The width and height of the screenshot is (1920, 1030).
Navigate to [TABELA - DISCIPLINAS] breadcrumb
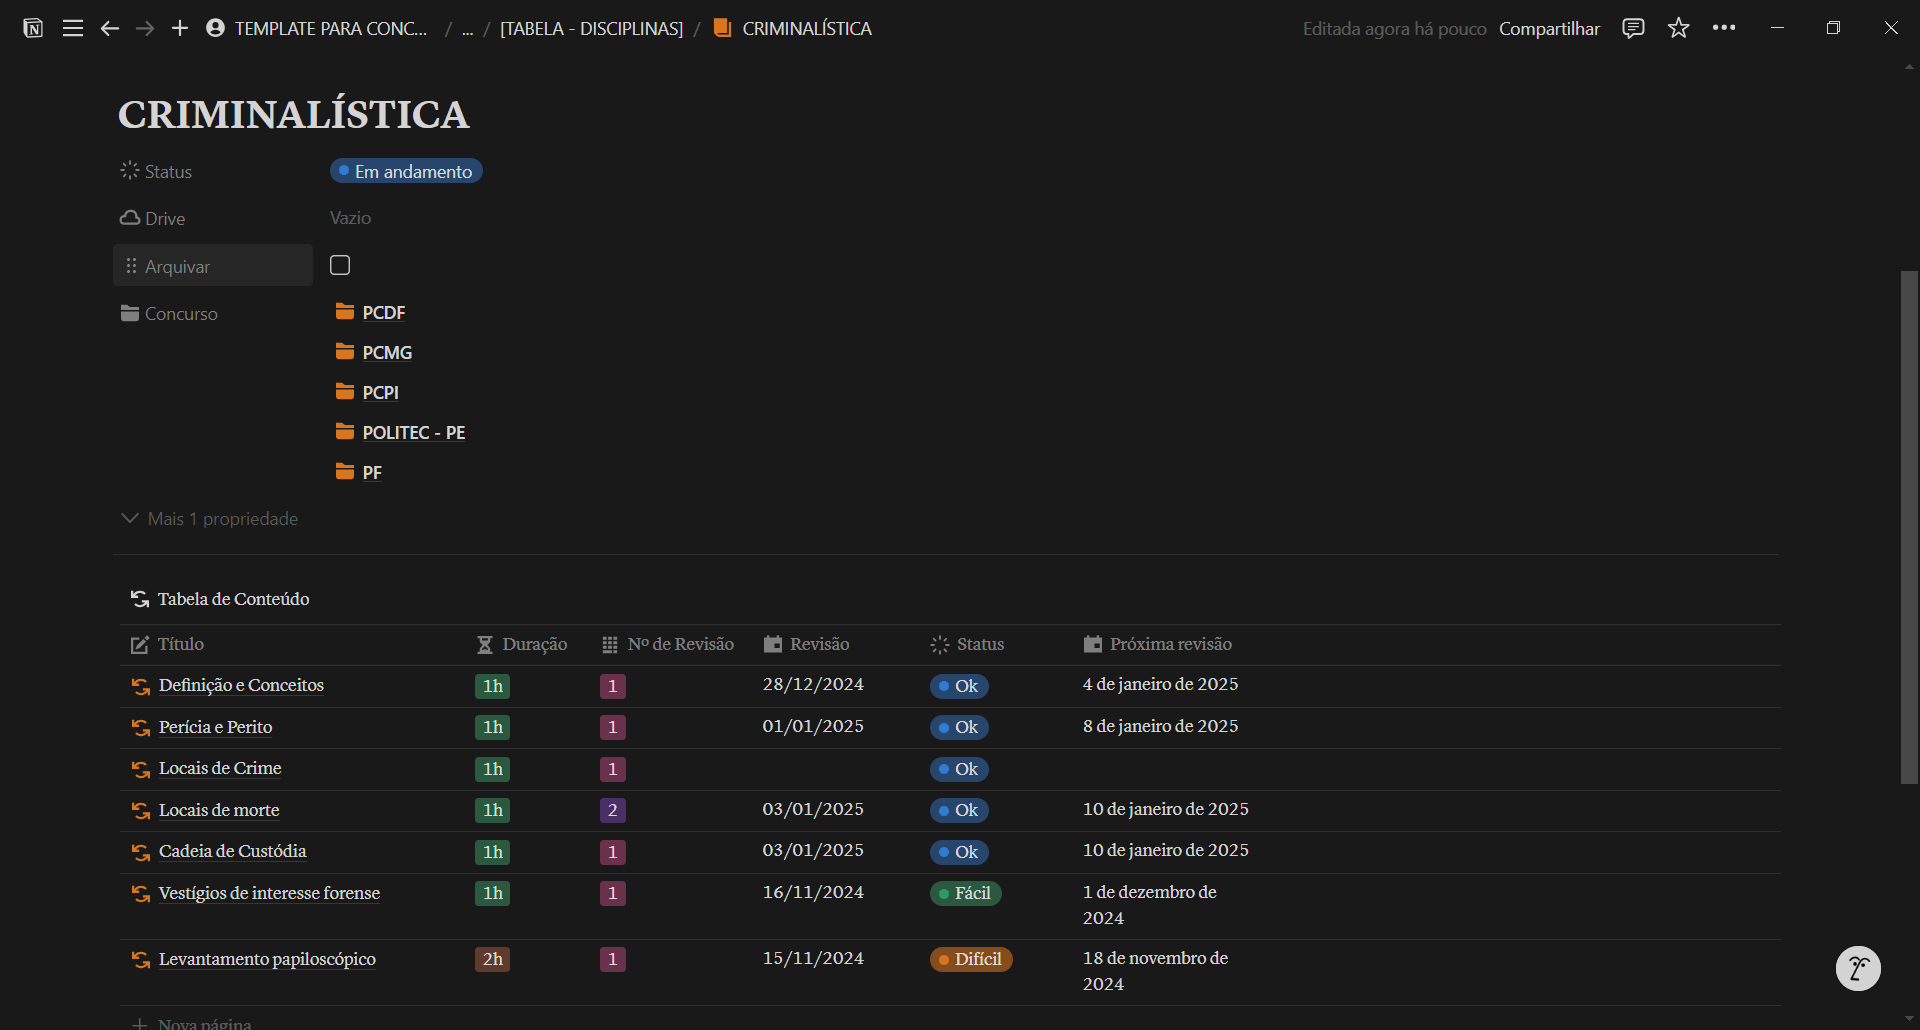tap(591, 29)
